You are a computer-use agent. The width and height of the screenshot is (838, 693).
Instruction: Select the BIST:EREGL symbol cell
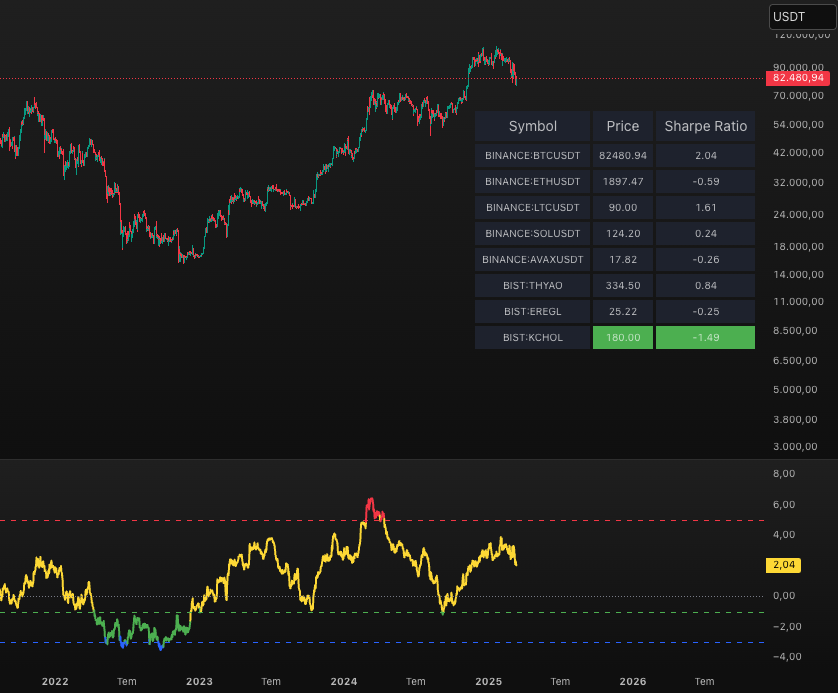pyautogui.click(x=532, y=312)
